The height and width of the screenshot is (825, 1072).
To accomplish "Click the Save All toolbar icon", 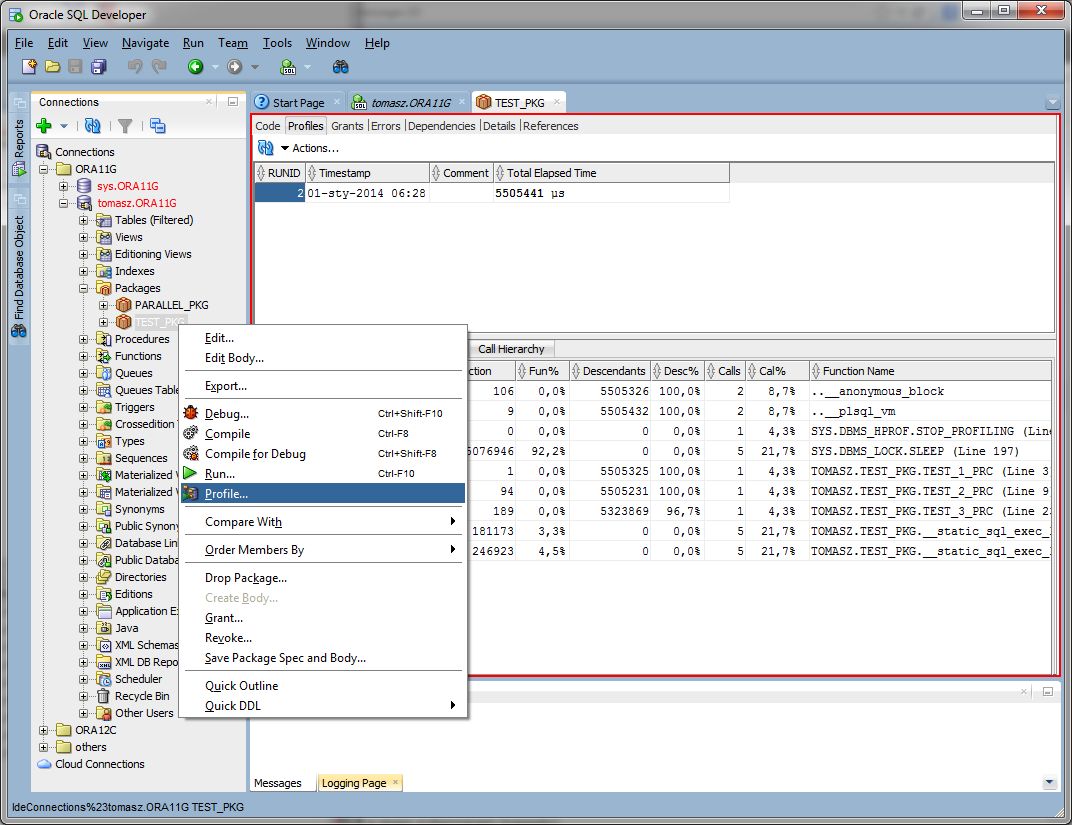I will click(x=99, y=66).
